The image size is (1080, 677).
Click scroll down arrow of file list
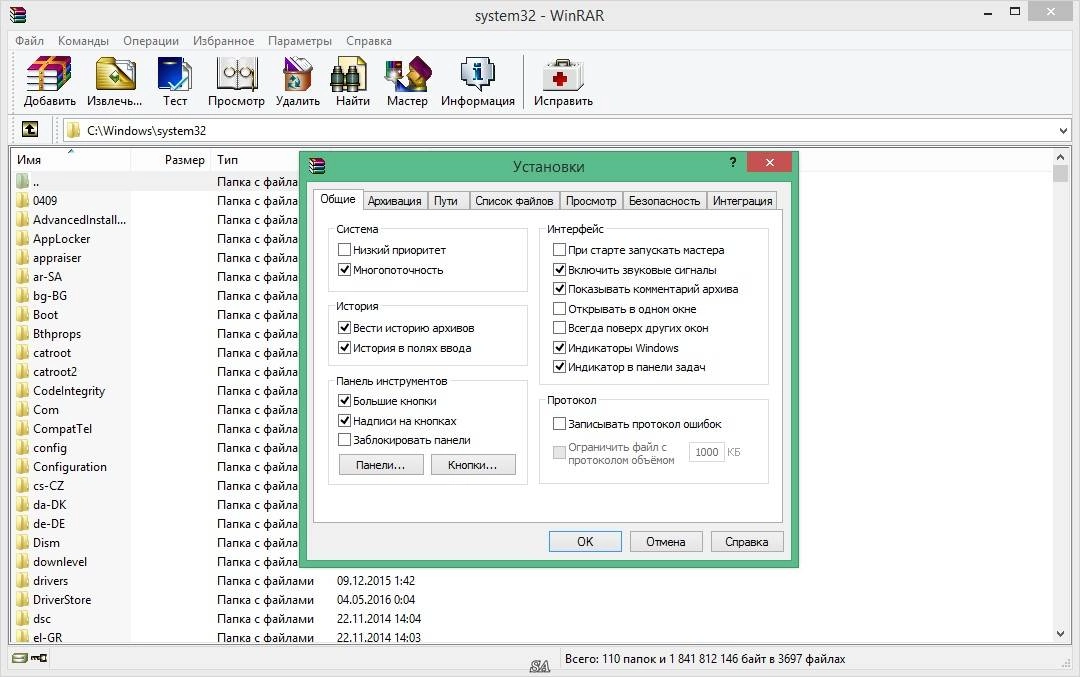[x=1060, y=634]
